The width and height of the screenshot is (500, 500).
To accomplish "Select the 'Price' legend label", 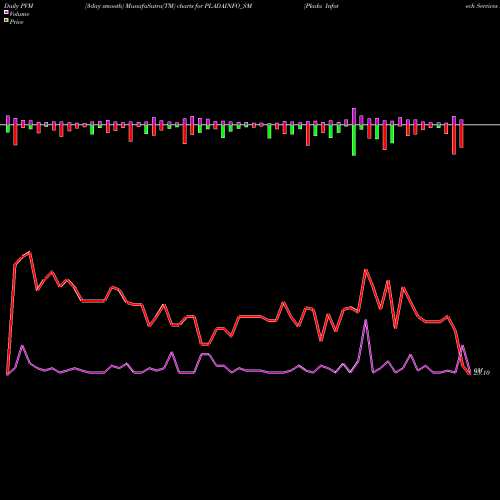I will click(16, 22).
